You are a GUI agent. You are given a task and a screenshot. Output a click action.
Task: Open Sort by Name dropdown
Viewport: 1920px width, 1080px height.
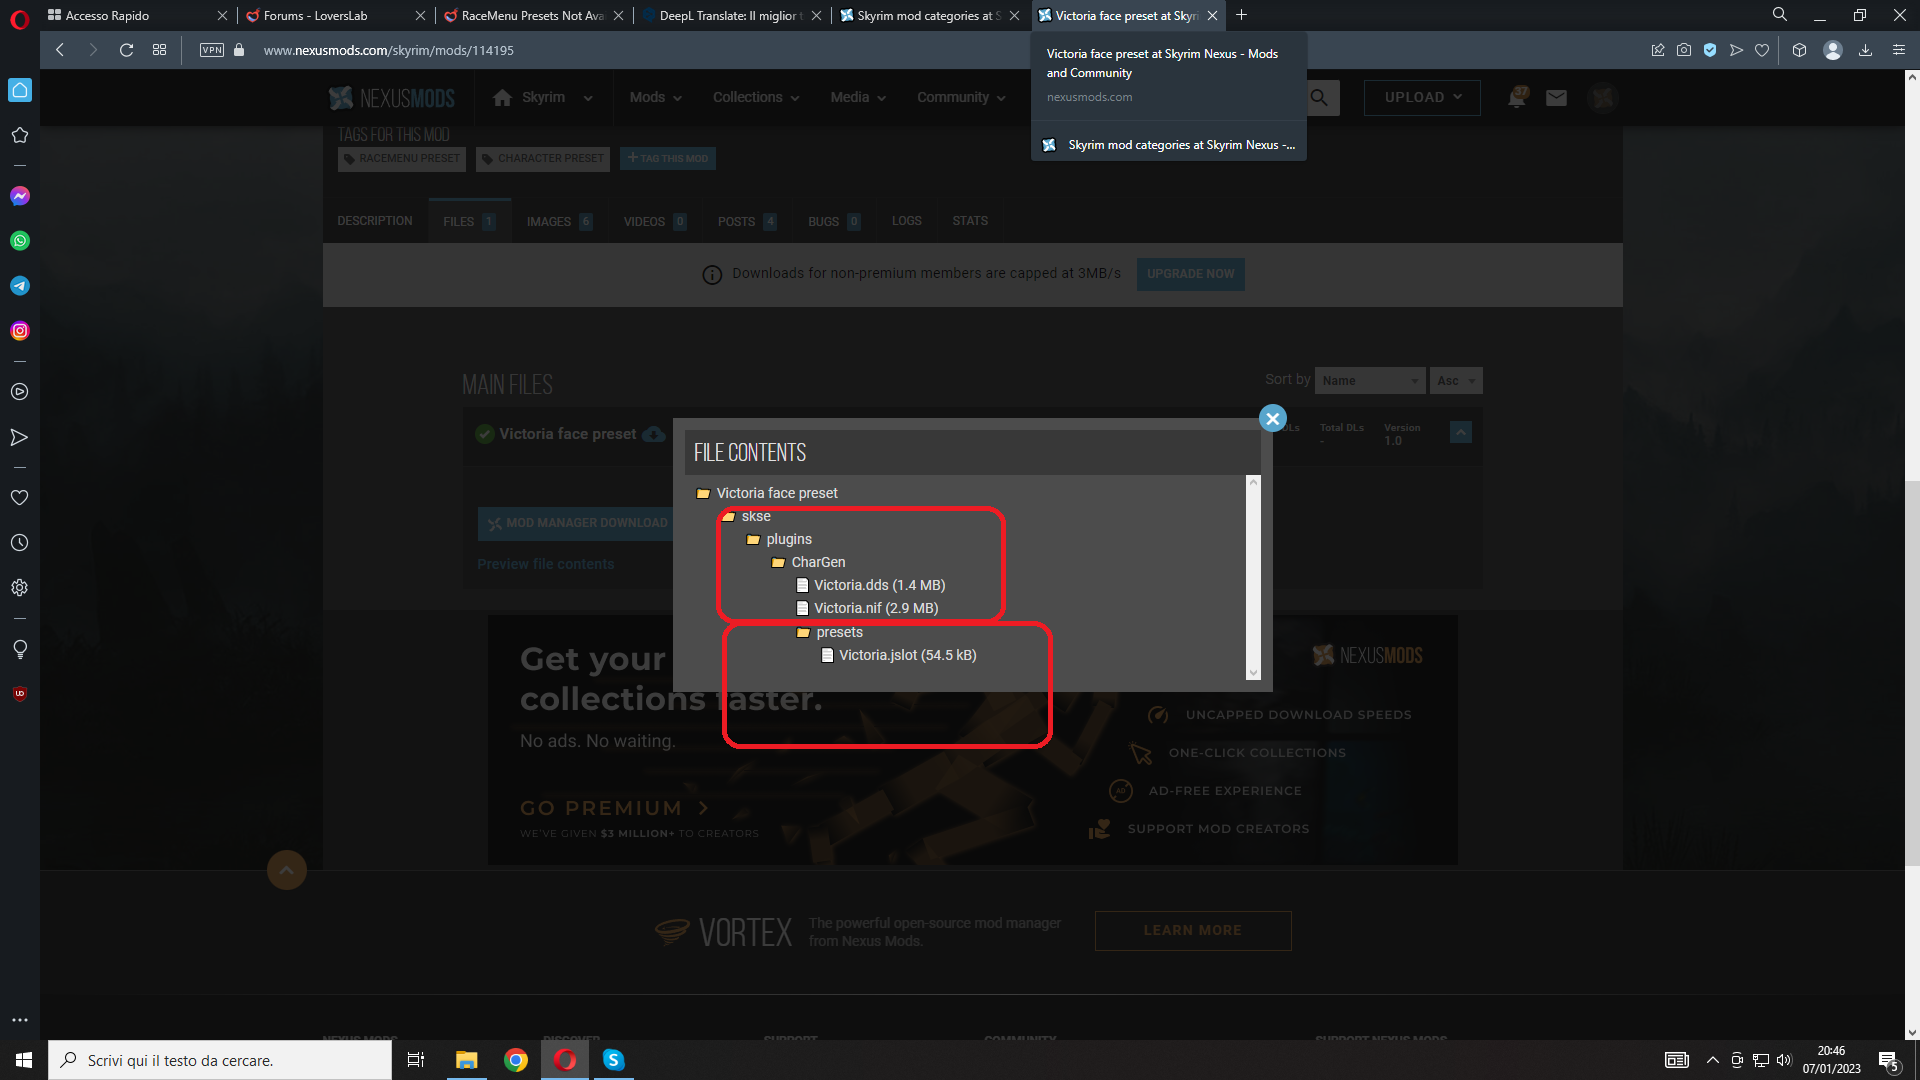(1370, 380)
